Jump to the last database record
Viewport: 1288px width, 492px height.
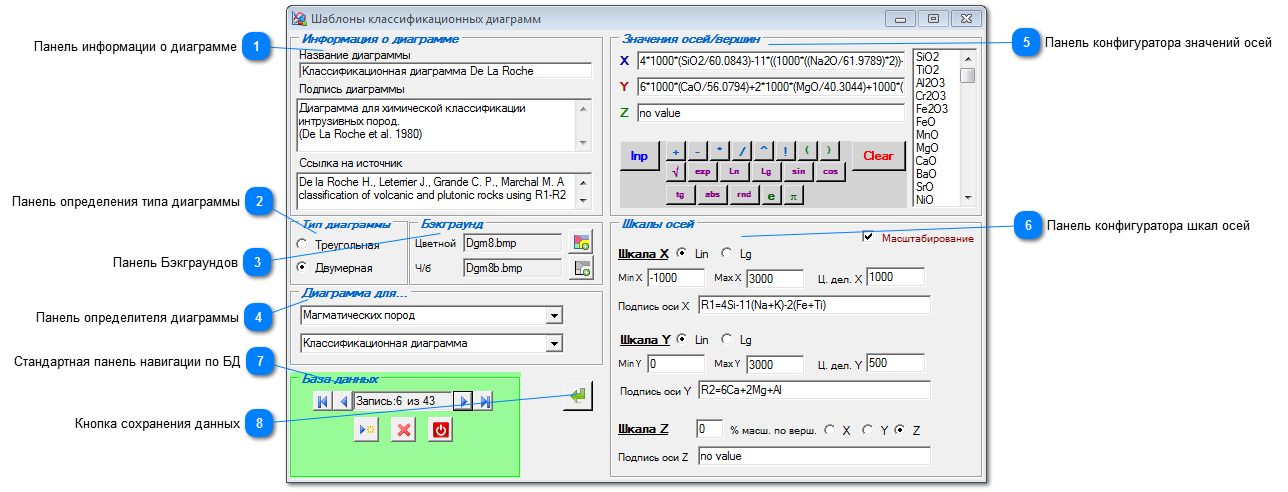pos(484,401)
